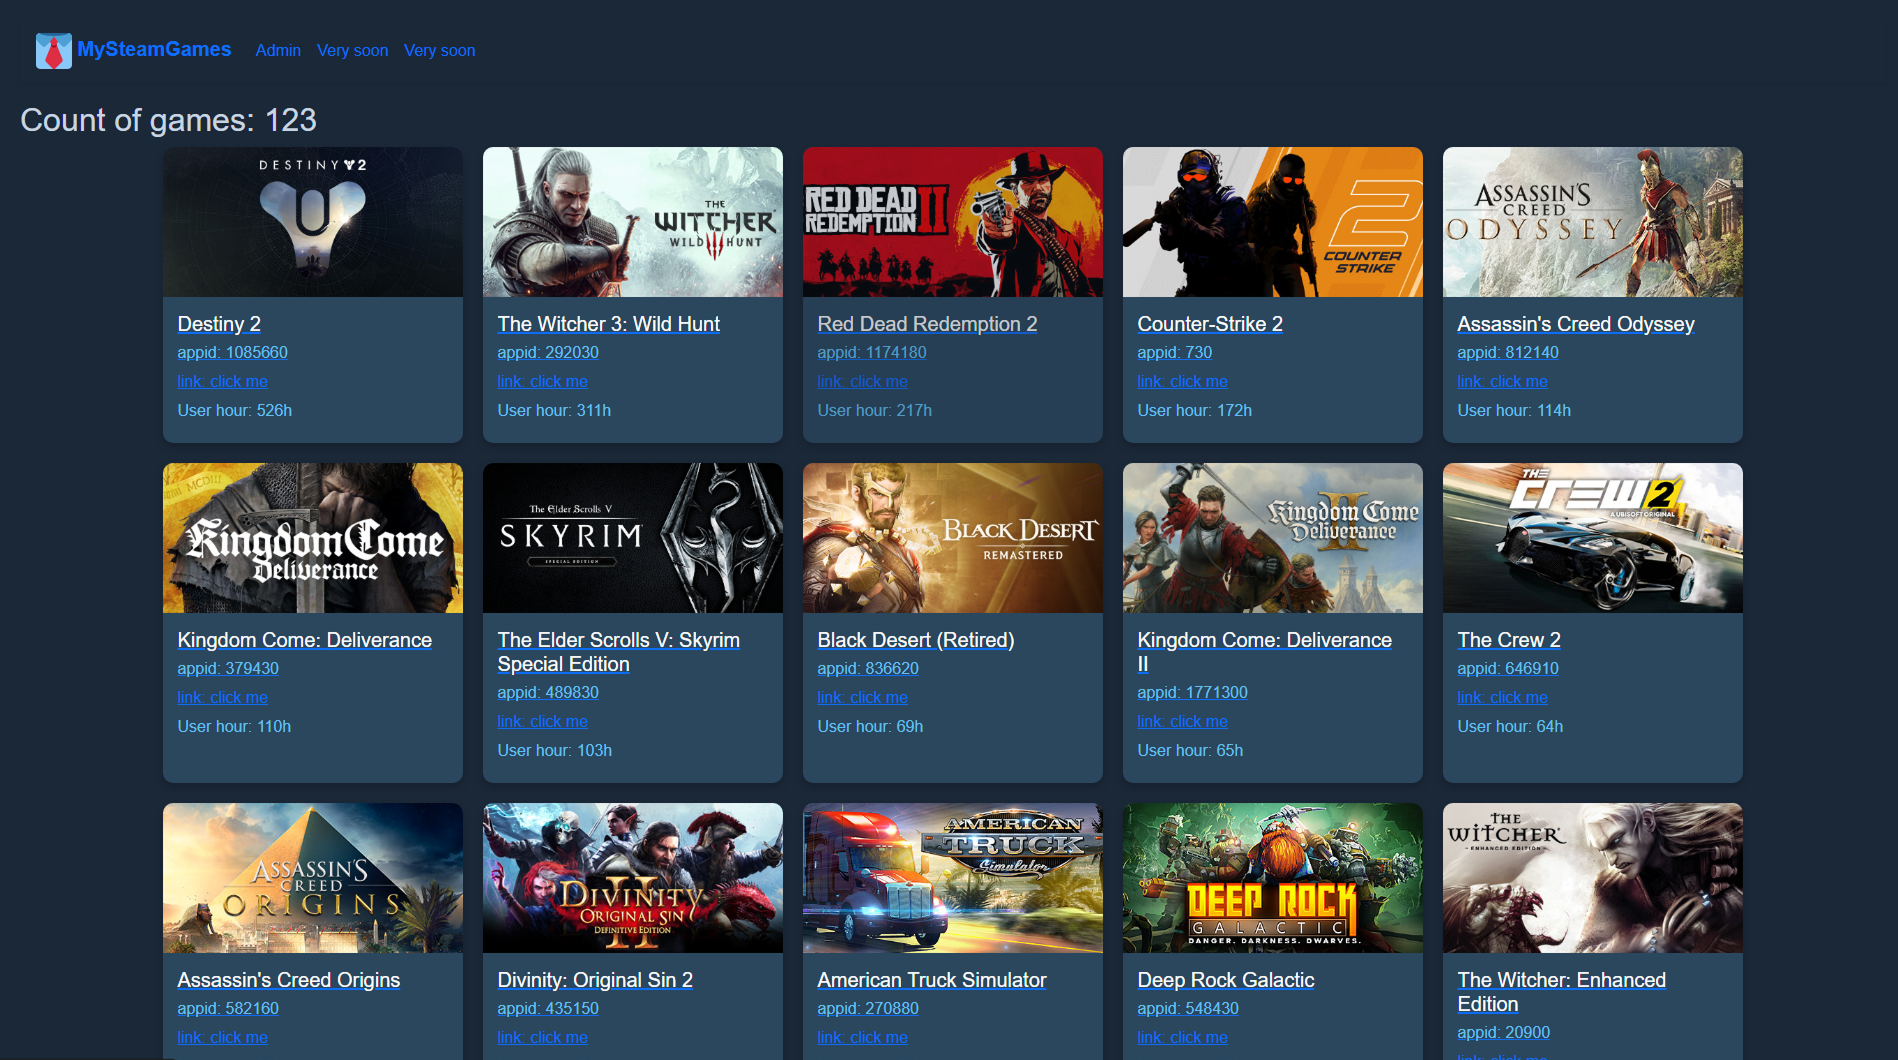Viewport: 1898px width, 1060px height.
Task: Open the Assassin's Creed Origins cover
Action: pyautogui.click(x=313, y=878)
